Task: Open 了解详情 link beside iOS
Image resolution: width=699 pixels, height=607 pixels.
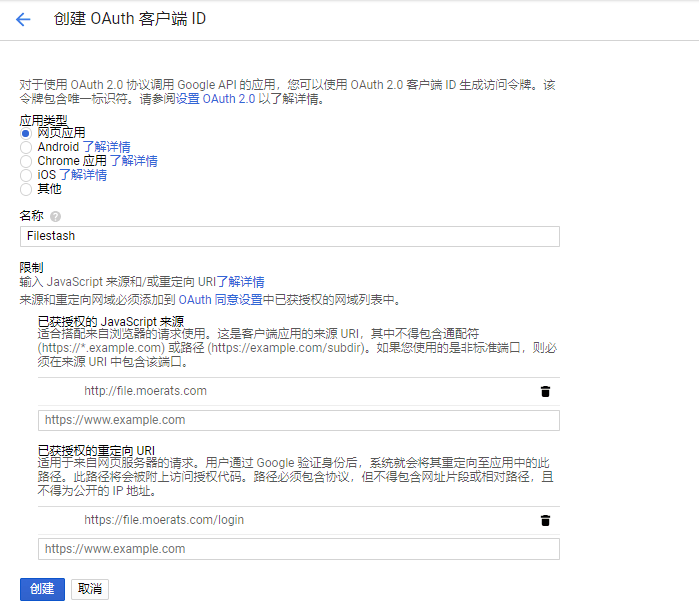Action: 83,175
